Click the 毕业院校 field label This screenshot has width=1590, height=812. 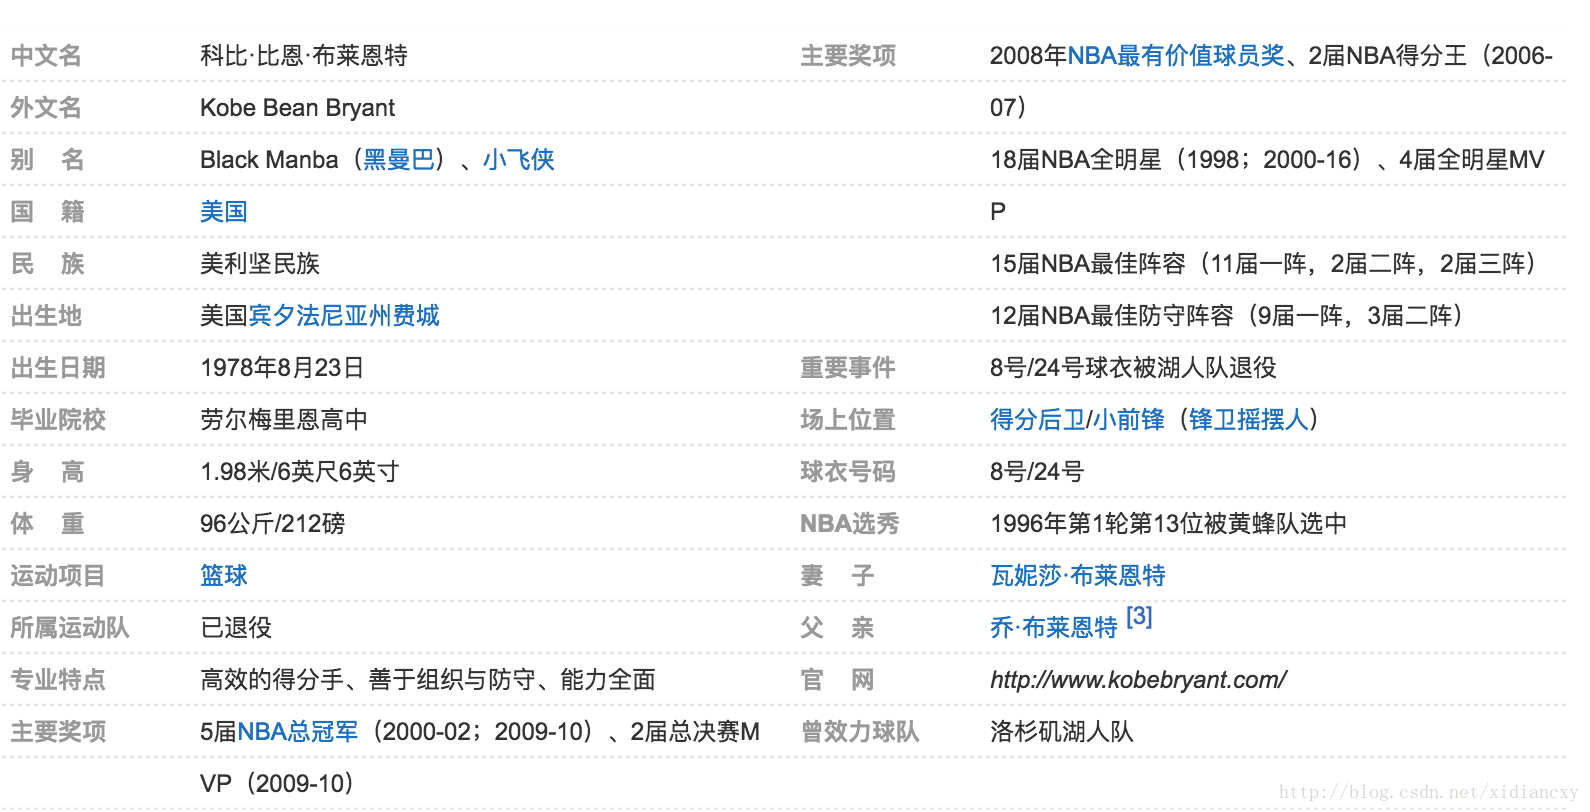[58, 420]
